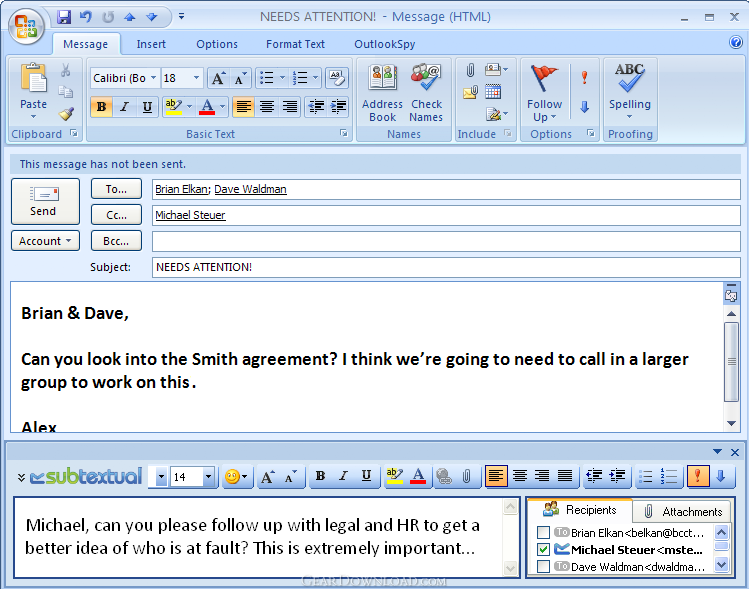Apply red font color in subtextual toolbar
Image resolution: width=749 pixels, height=589 pixels.
click(x=418, y=476)
